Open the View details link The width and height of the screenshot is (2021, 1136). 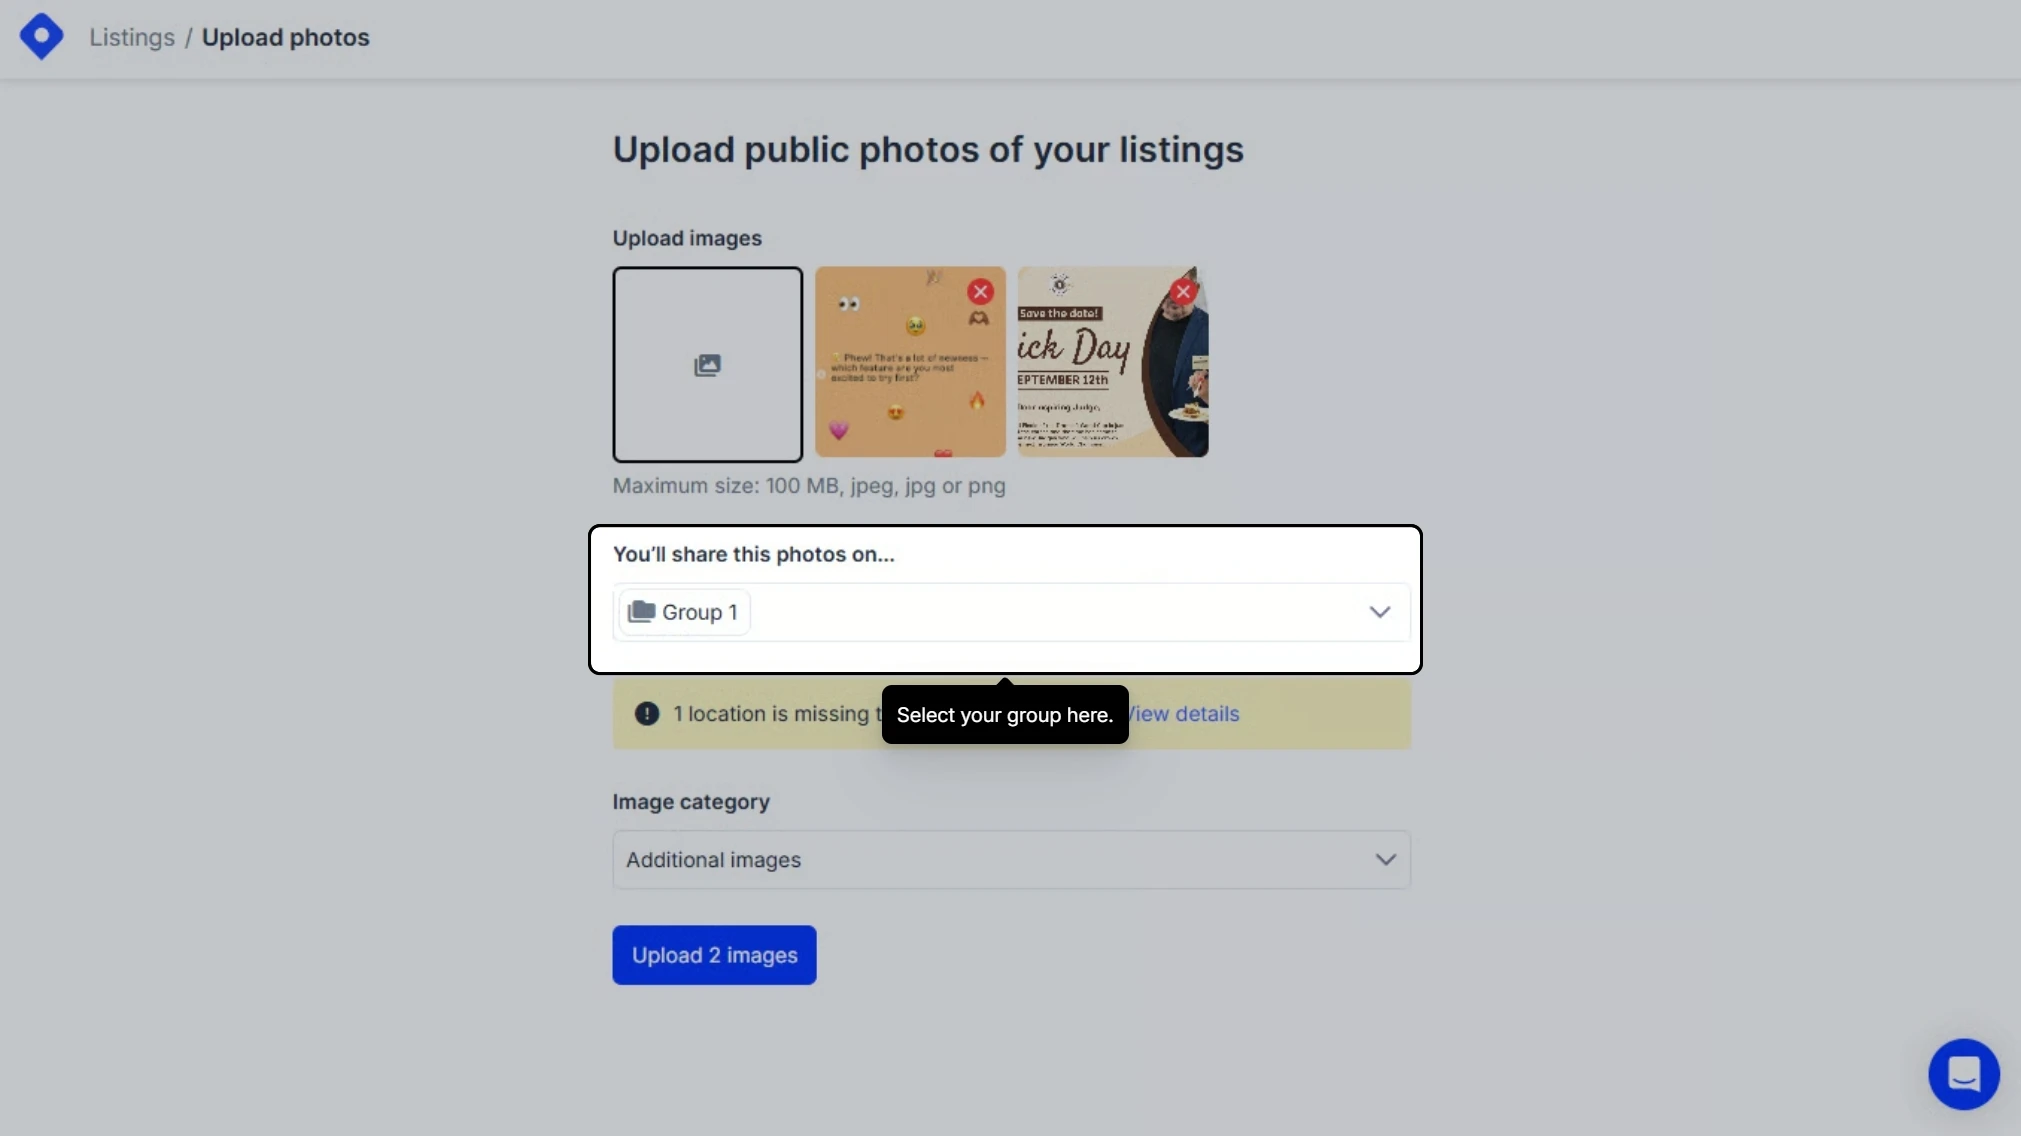tap(1184, 713)
